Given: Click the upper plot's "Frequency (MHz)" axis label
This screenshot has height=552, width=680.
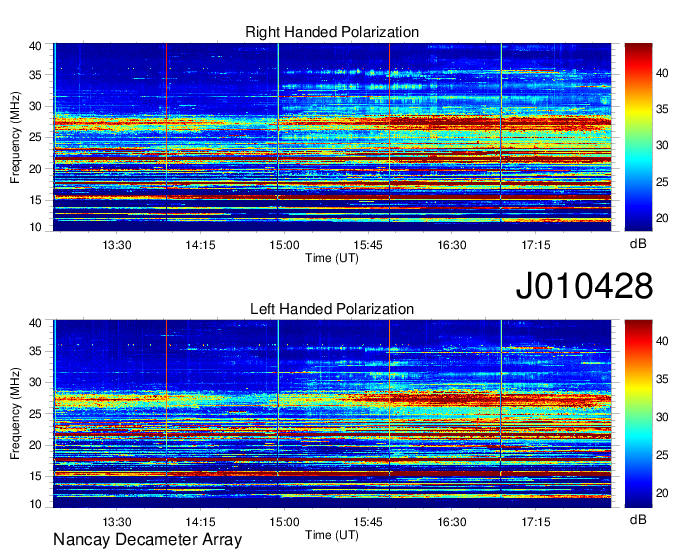Looking at the screenshot, I should (x=15, y=137).
